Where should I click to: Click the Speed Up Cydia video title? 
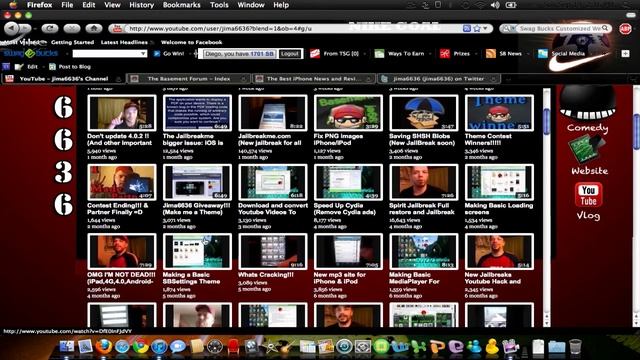(x=344, y=209)
